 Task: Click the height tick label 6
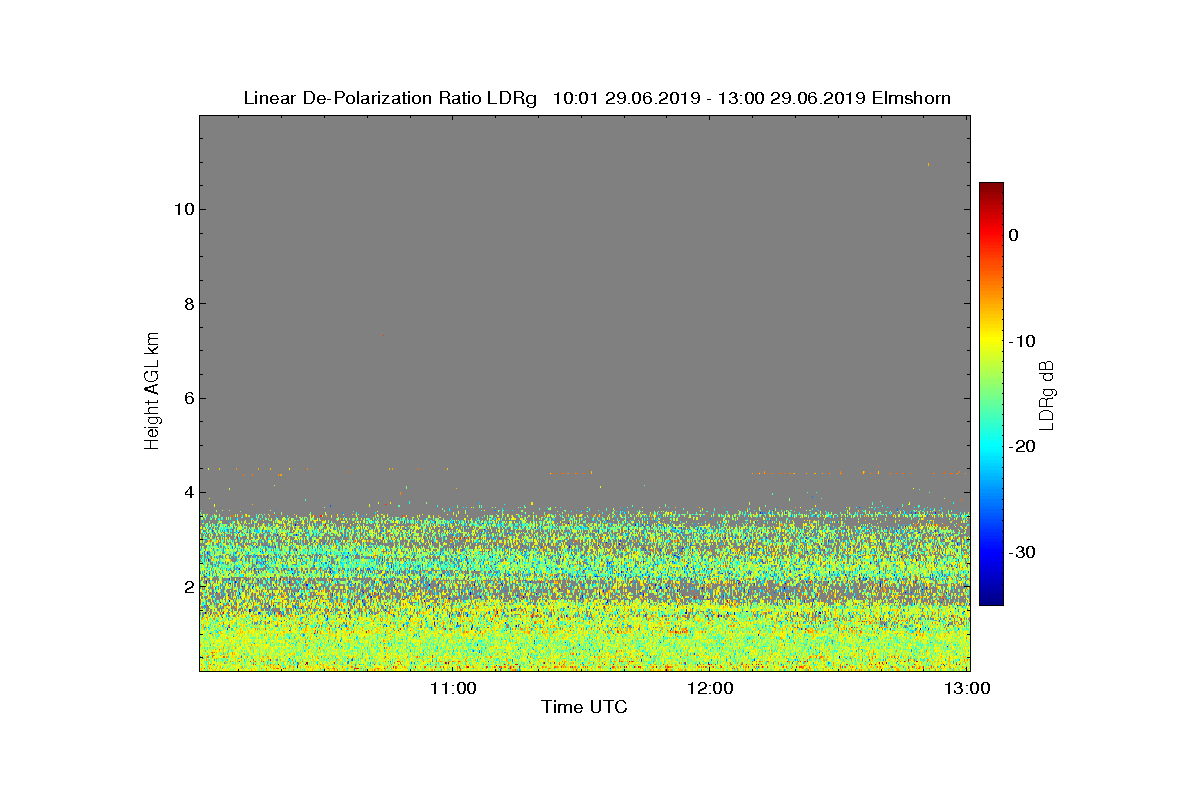pyautogui.click(x=187, y=398)
